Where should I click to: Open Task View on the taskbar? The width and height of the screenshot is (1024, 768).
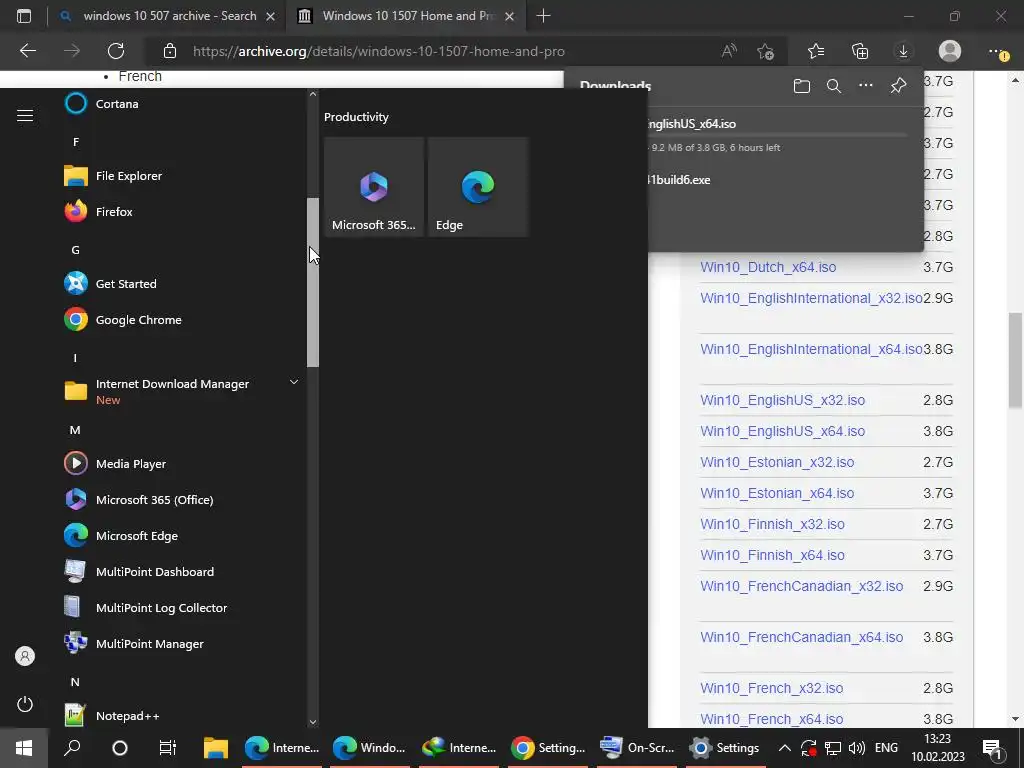pyautogui.click(x=168, y=748)
